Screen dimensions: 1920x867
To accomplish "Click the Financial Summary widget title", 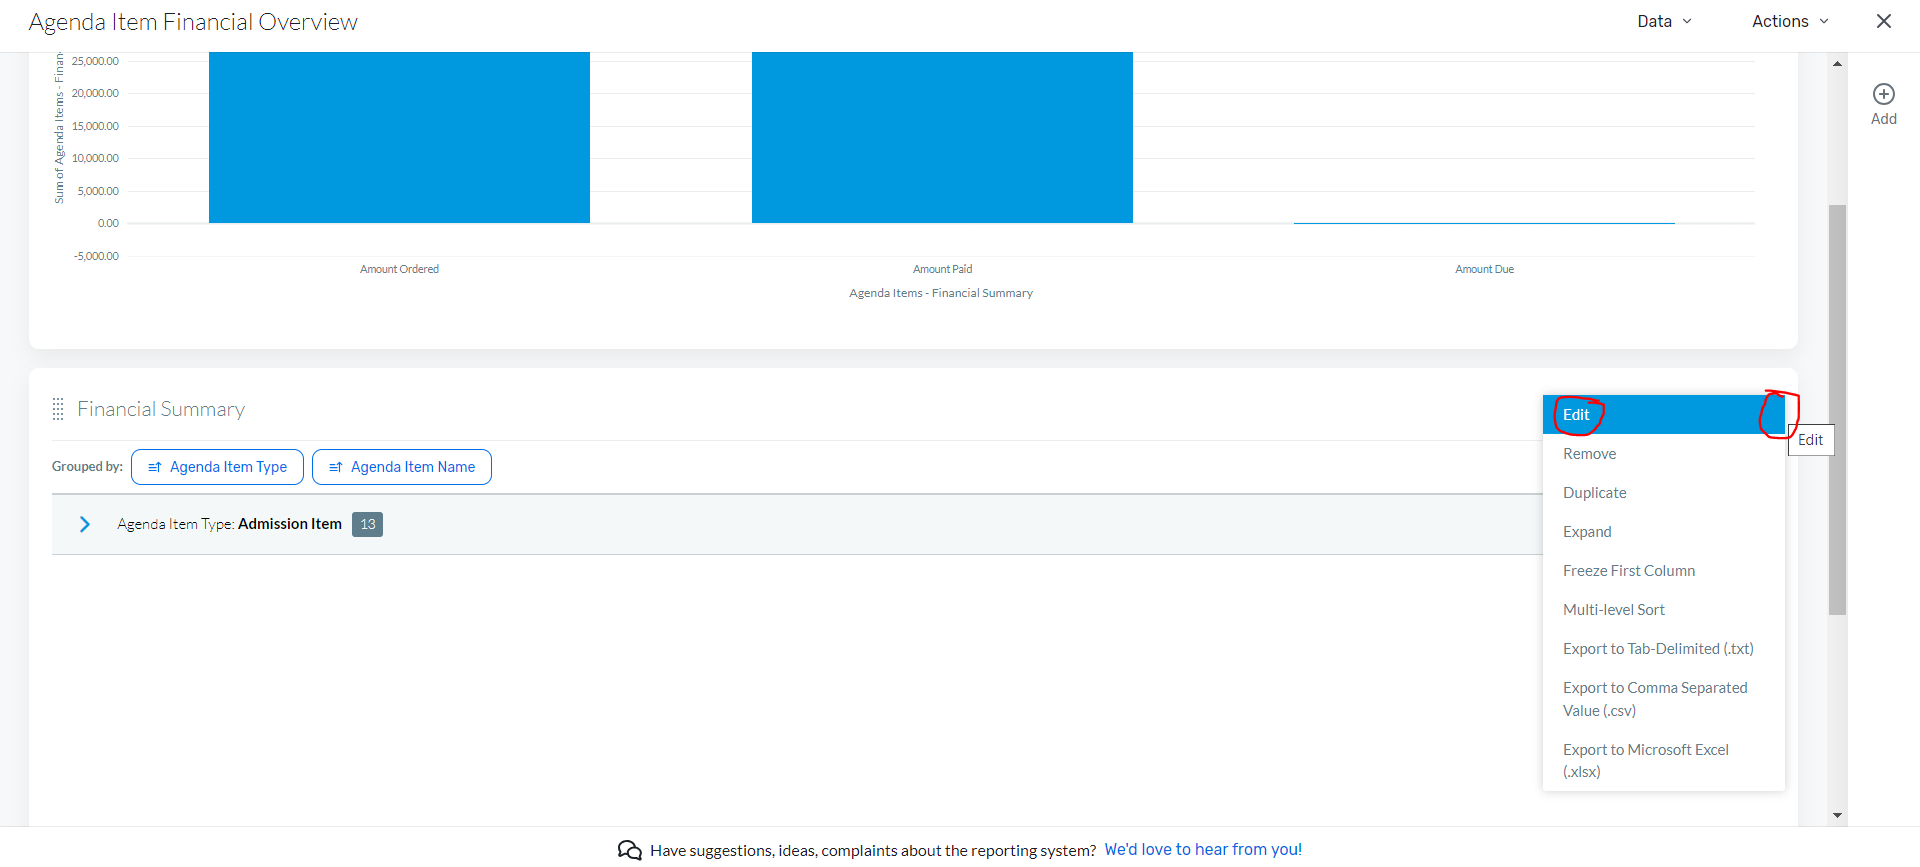I will (x=161, y=409).
